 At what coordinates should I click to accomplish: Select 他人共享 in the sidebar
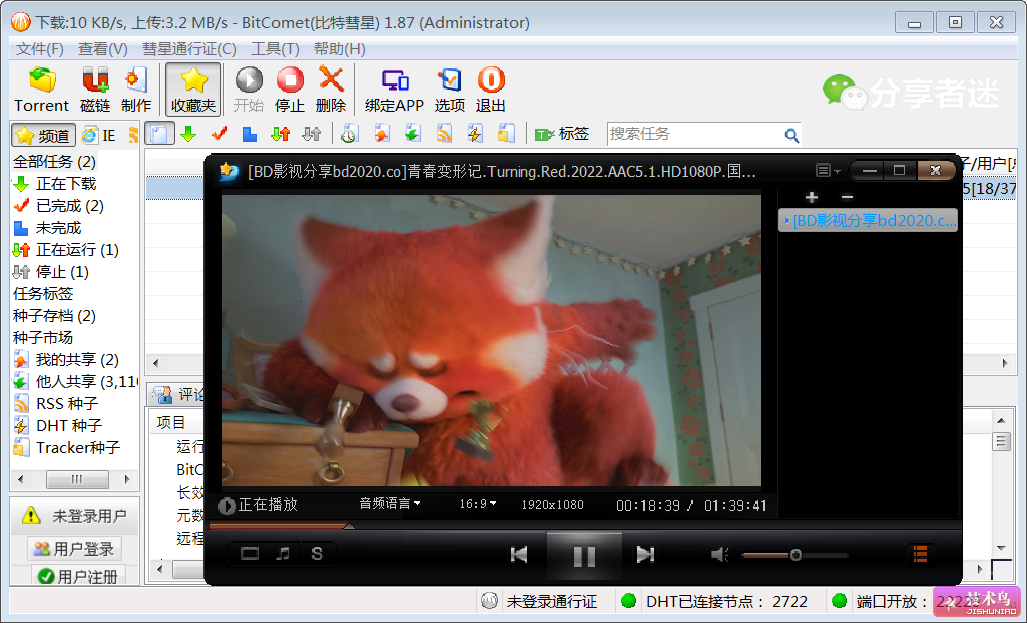click(75, 381)
